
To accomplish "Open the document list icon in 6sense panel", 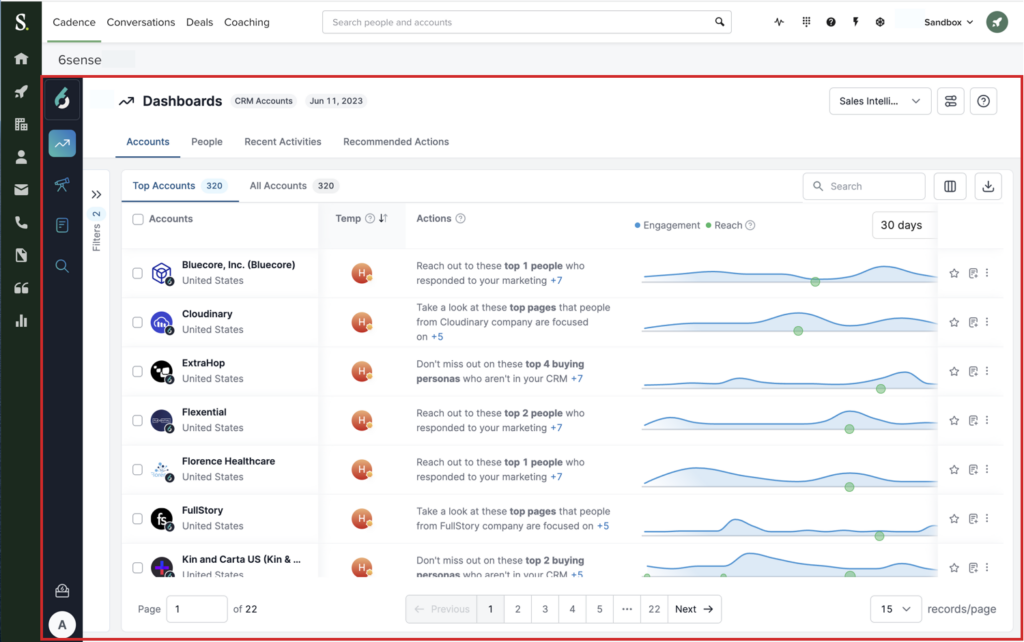I will pyautogui.click(x=62, y=225).
